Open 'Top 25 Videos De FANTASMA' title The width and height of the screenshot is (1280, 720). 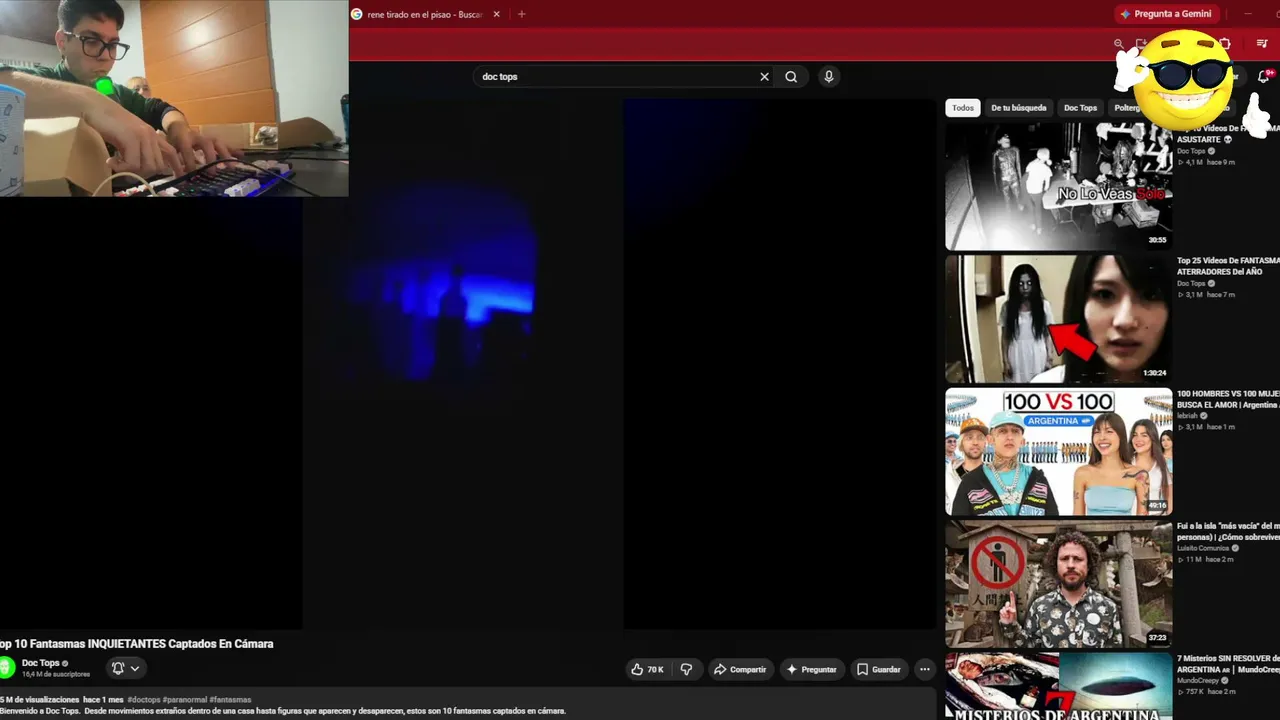(x=1228, y=266)
